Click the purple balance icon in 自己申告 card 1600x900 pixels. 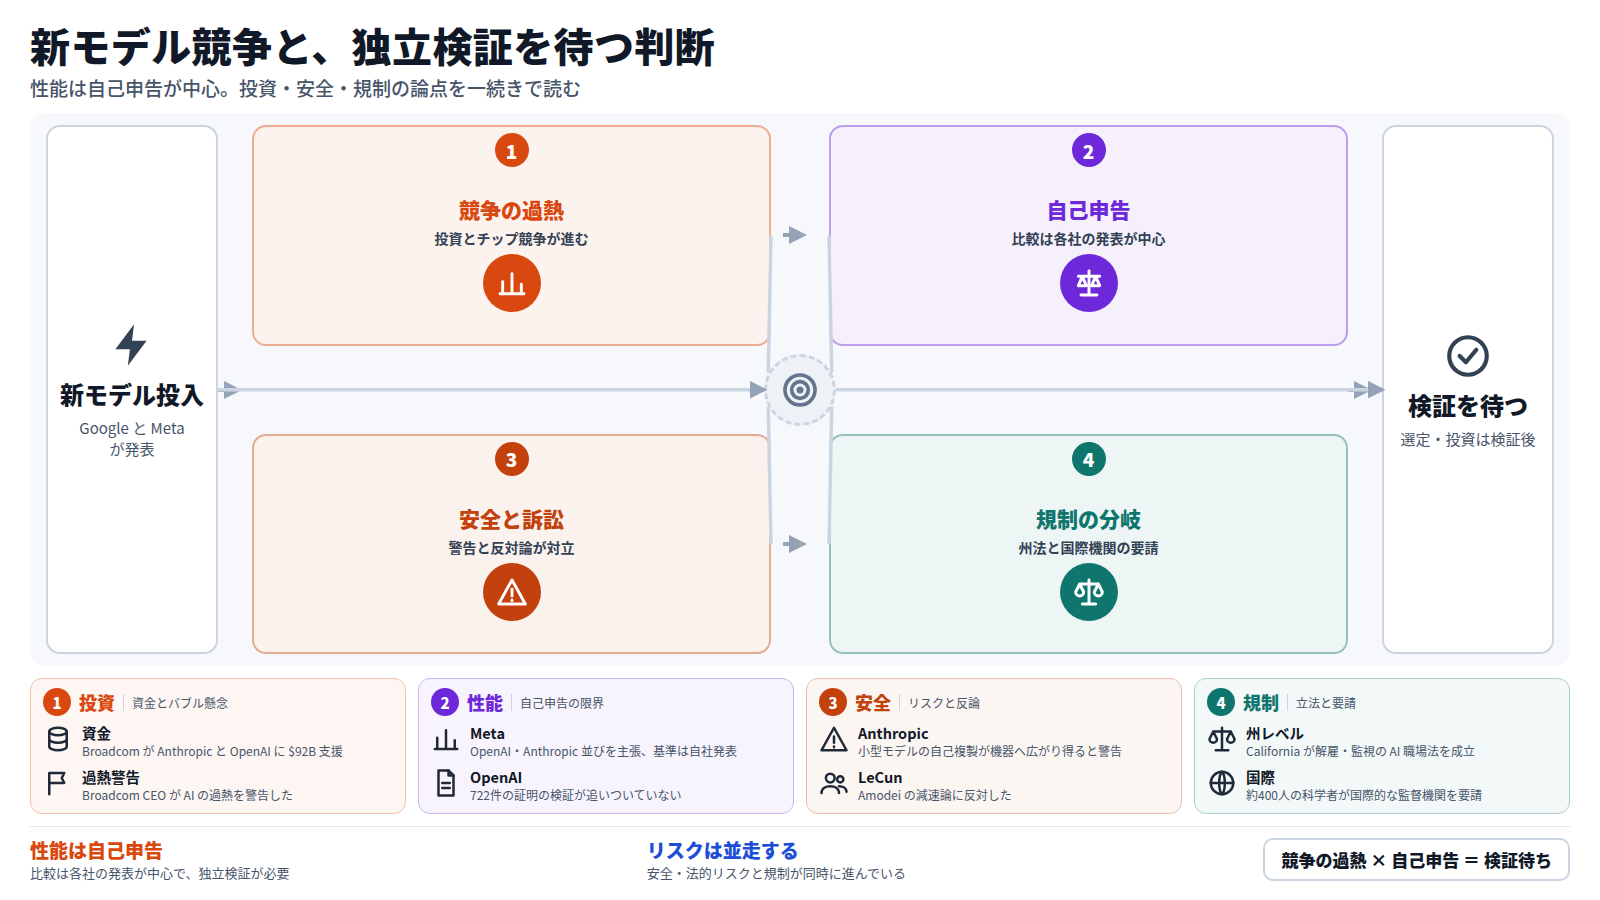click(1089, 283)
